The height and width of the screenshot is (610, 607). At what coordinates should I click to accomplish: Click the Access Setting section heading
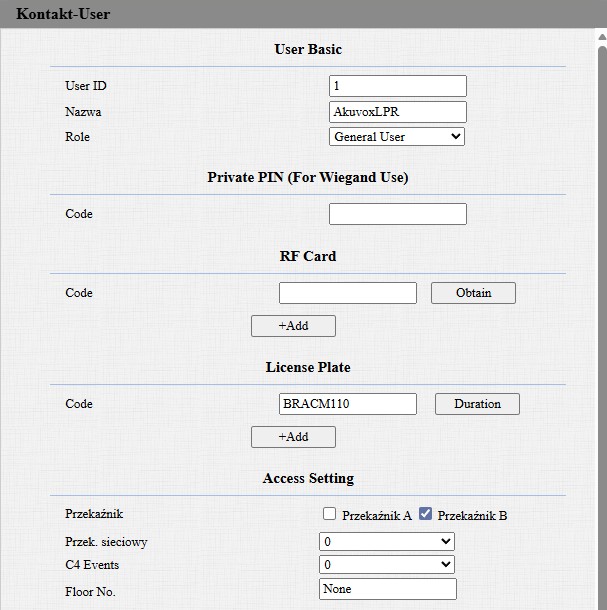click(x=308, y=479)
